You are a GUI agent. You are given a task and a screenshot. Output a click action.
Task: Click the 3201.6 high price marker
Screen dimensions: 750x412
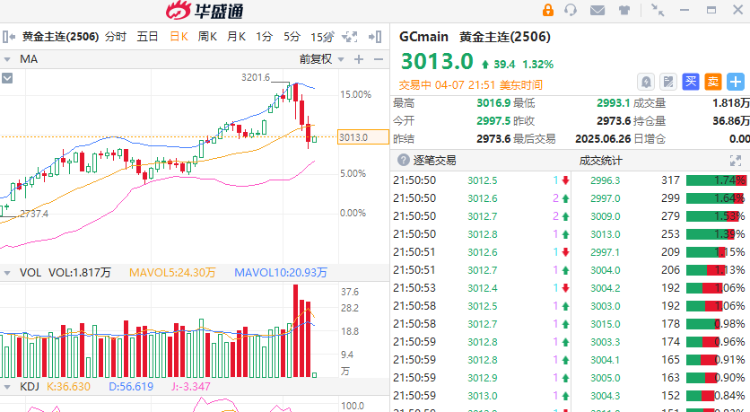point(255,78)
